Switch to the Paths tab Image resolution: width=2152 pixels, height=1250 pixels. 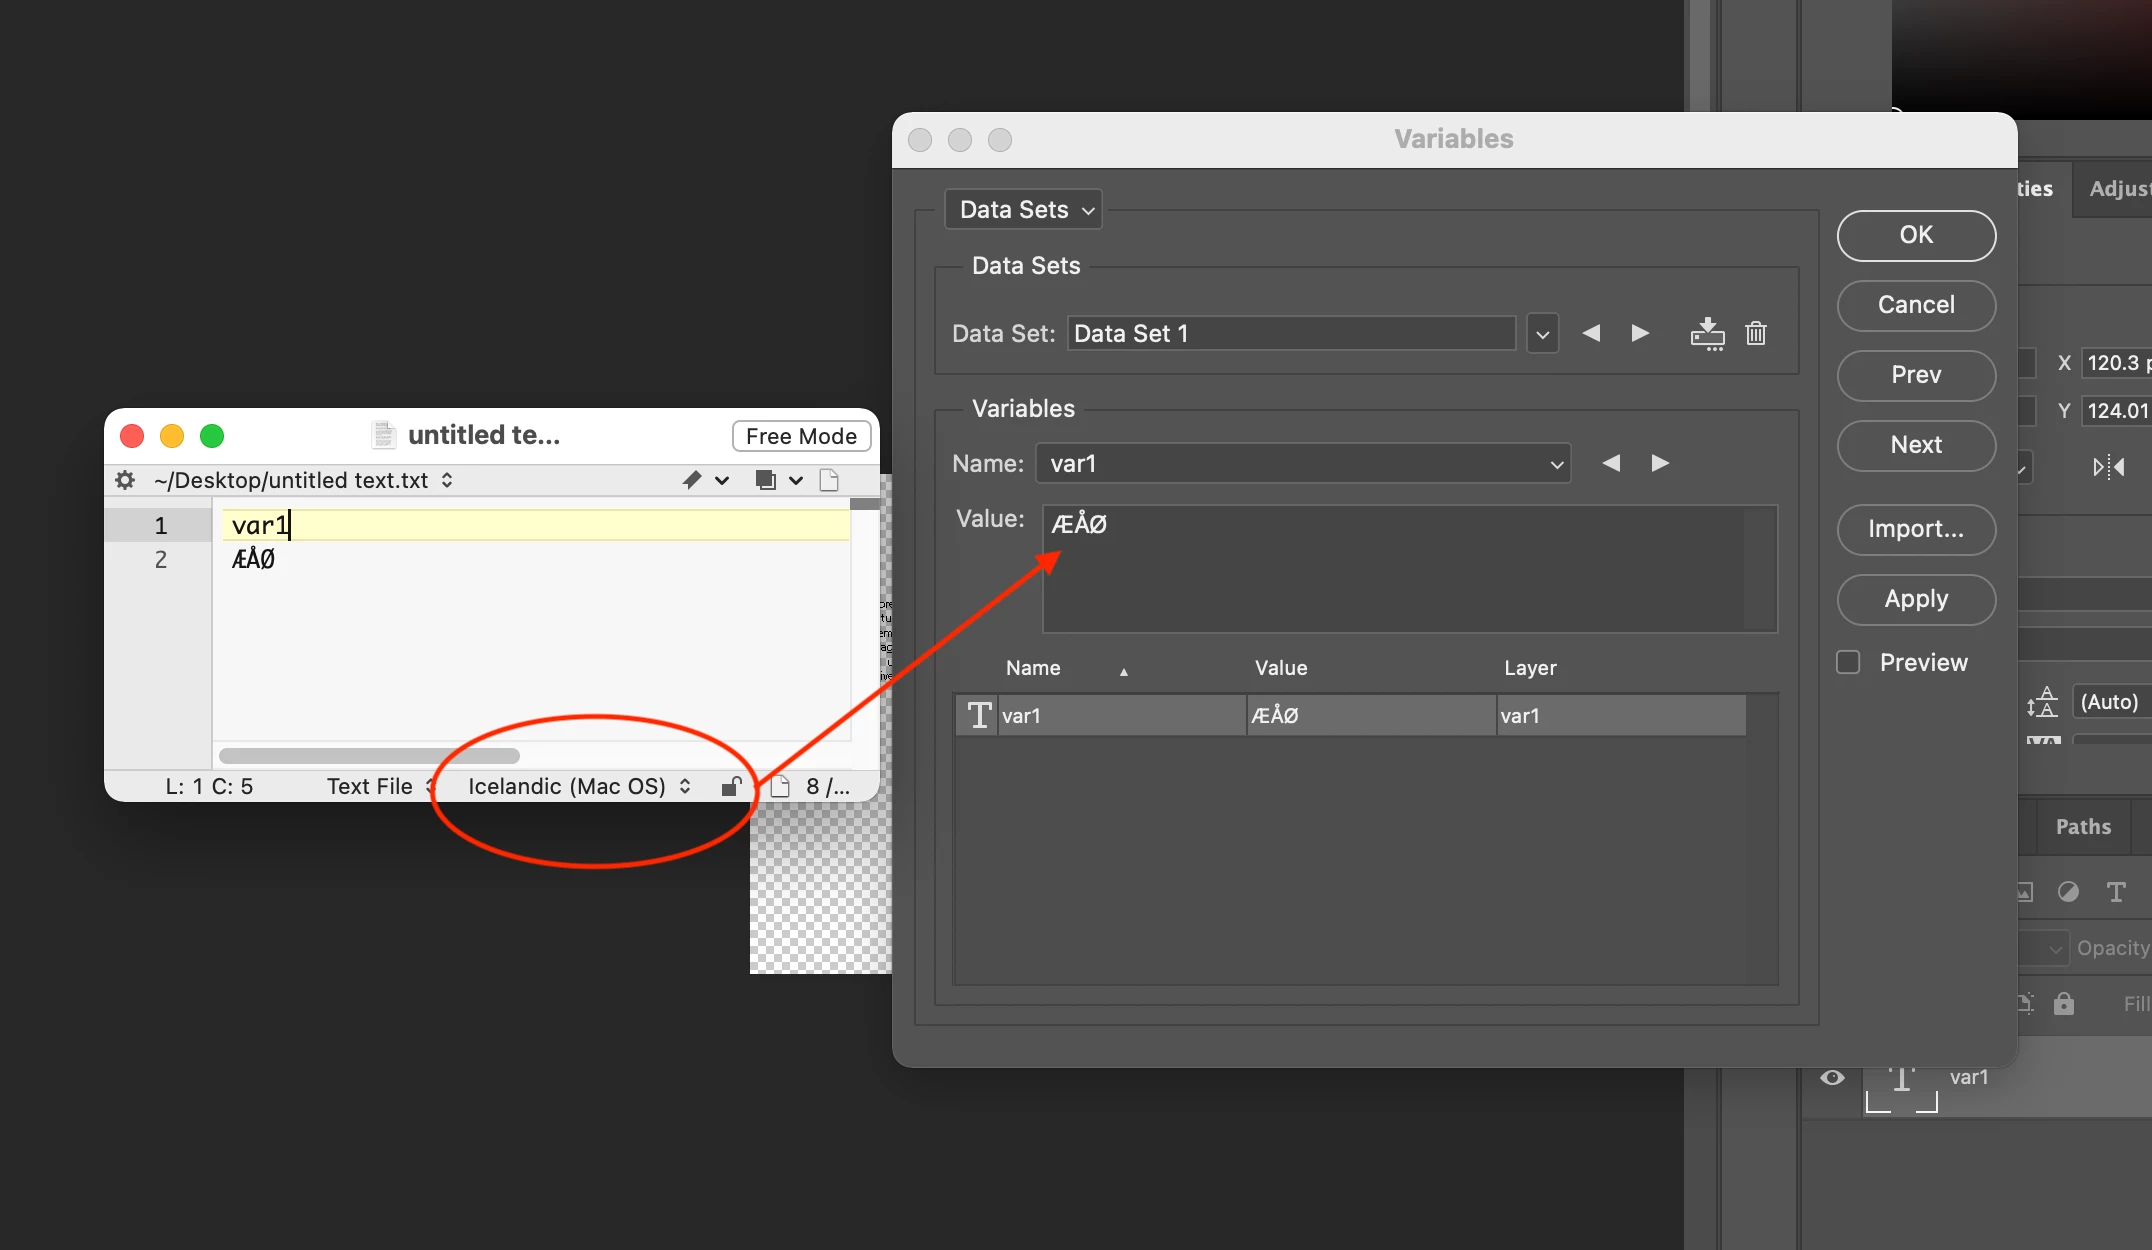(x=2083, y=827)
